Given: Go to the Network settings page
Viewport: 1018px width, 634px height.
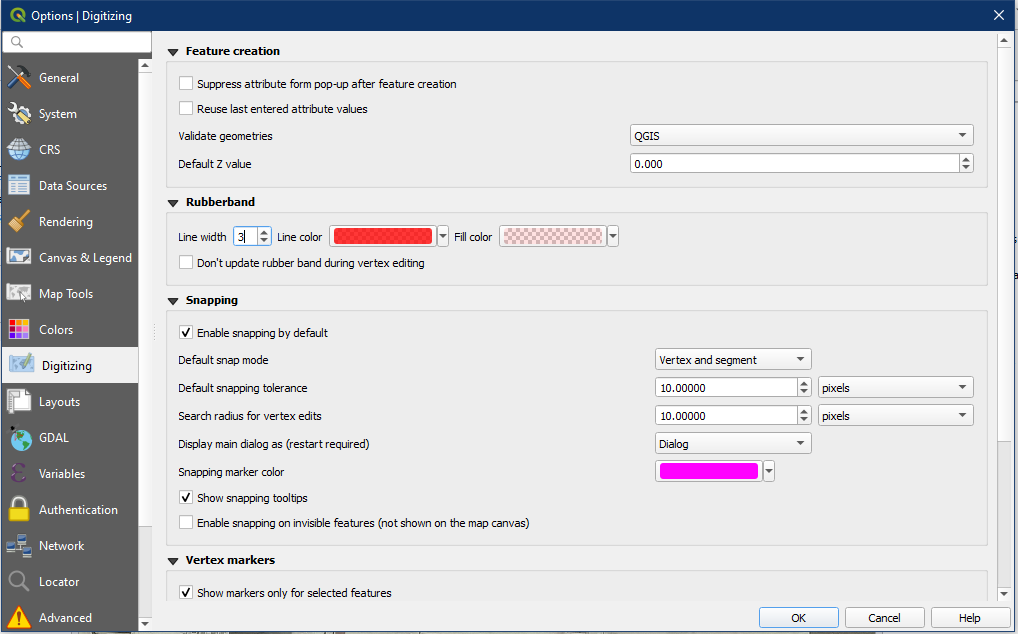Looking at the screenshot, I should point(61,546).
